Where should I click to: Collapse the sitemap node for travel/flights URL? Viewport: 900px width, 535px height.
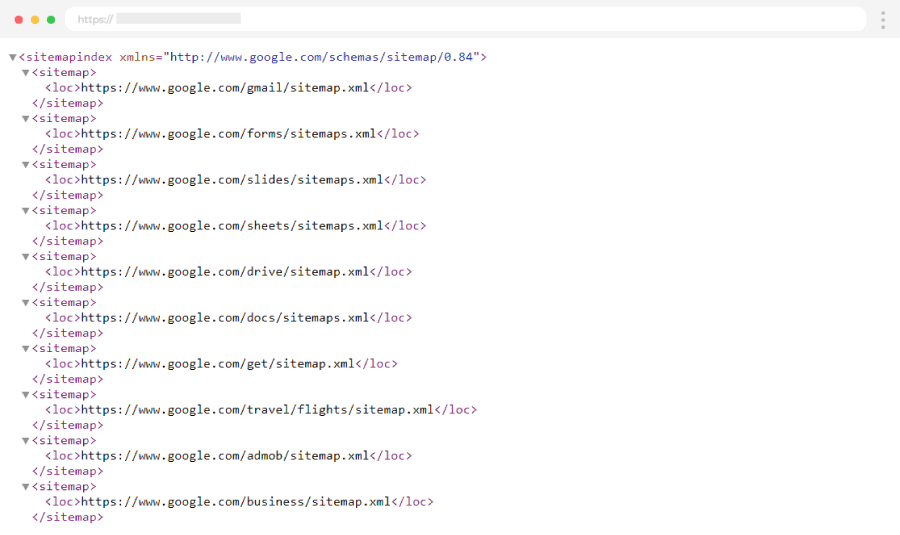(26, 395)
